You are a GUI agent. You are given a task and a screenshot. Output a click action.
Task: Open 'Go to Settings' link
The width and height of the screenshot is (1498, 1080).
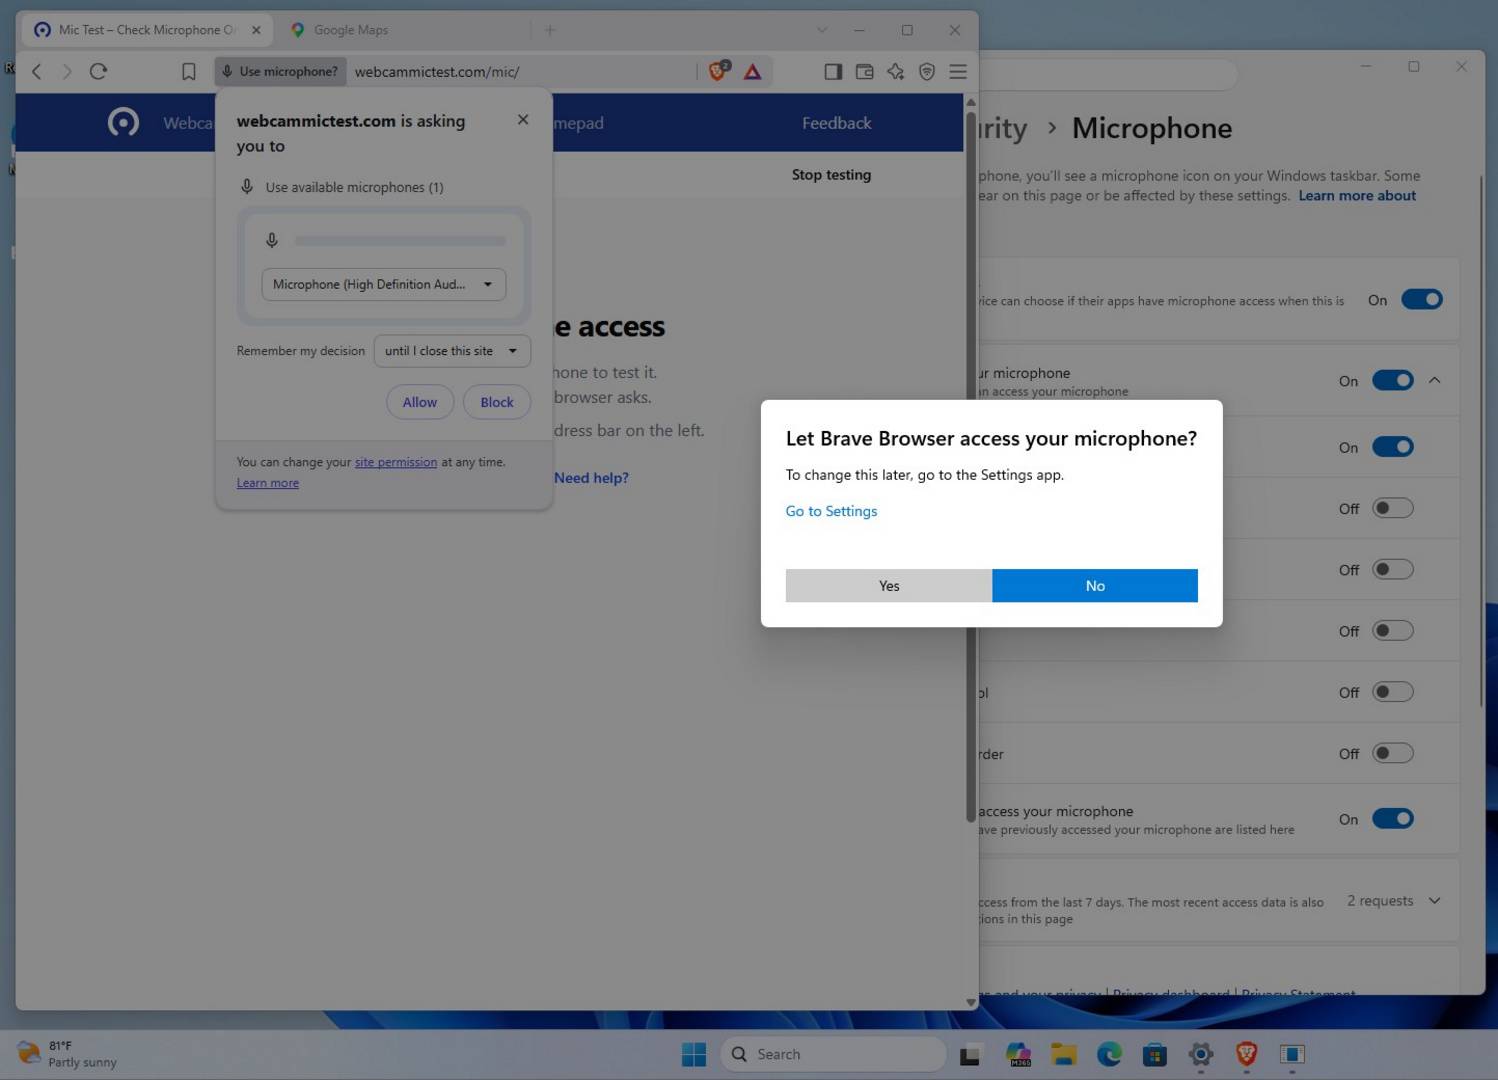831,511
